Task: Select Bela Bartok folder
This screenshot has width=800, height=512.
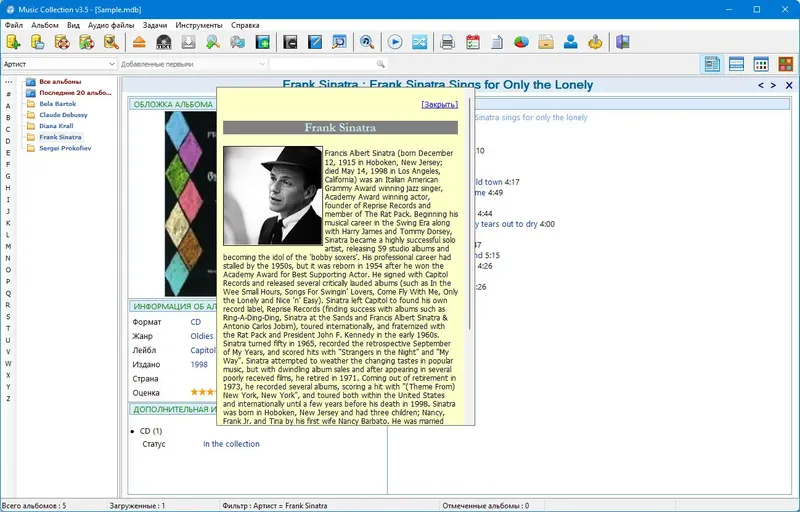Action: coord(58,104)
